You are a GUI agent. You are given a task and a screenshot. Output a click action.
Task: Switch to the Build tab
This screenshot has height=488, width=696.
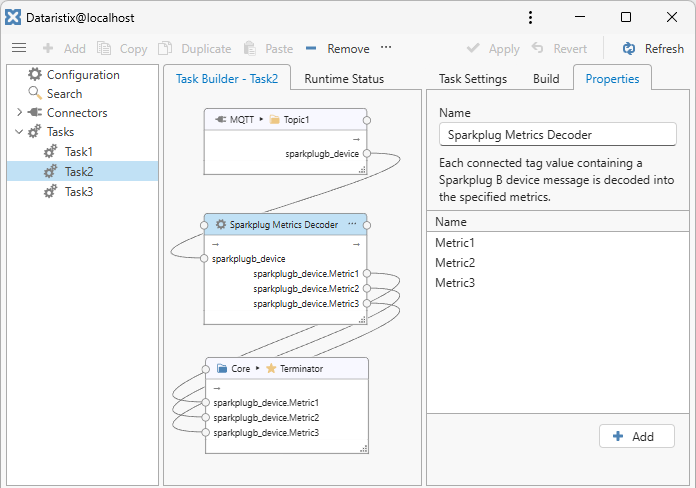[x=546, y=79]
